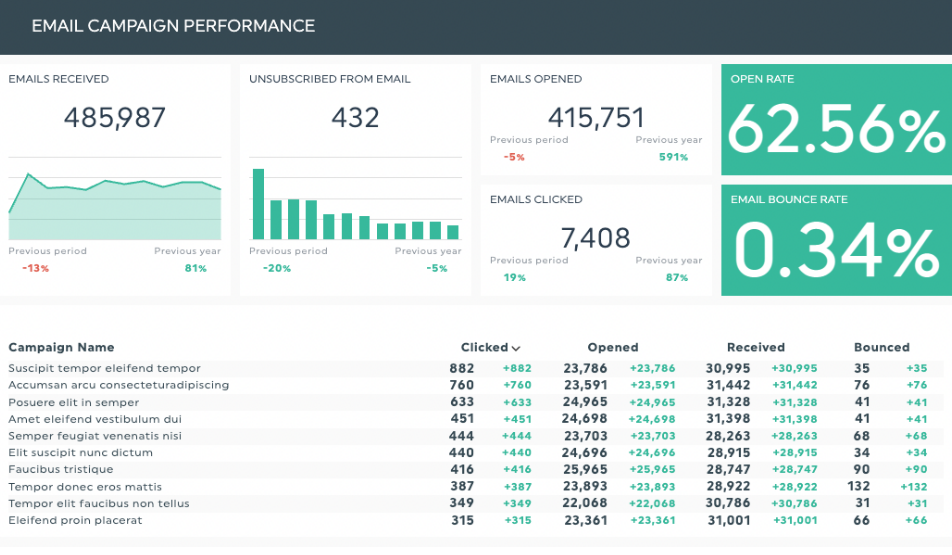Click bounced change +31
Viewport: 952px width, 555px height.
point(917,503)
